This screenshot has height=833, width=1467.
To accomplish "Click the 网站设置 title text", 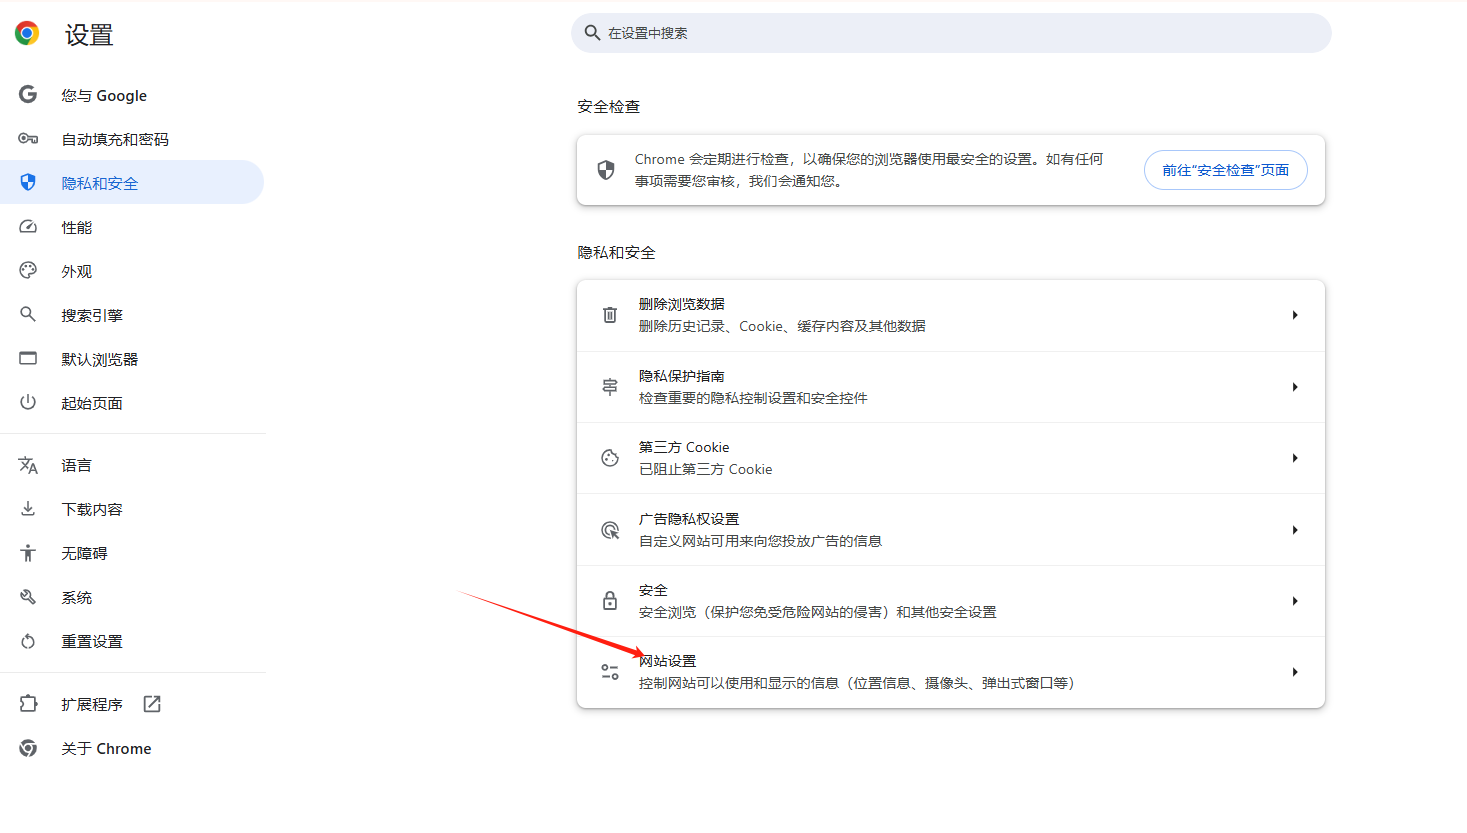I will pyautogui.click(x=668, y=661).
